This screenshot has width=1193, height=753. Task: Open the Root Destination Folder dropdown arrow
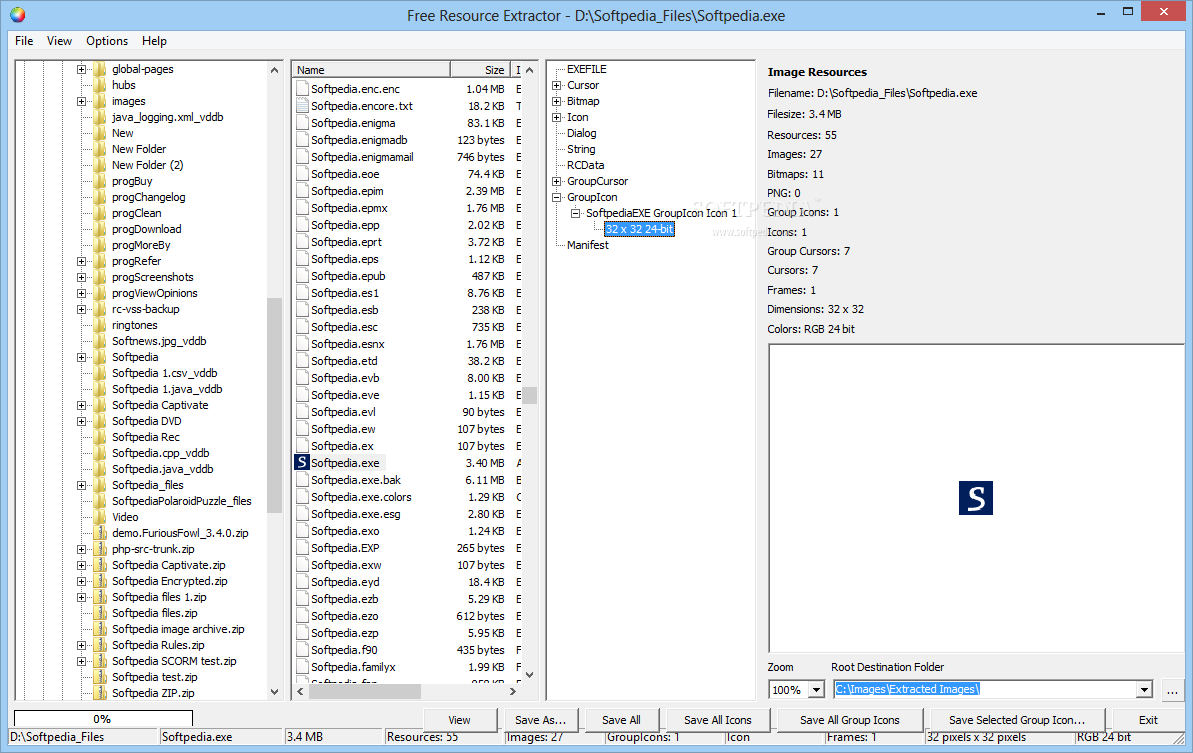coord(1144,690)
